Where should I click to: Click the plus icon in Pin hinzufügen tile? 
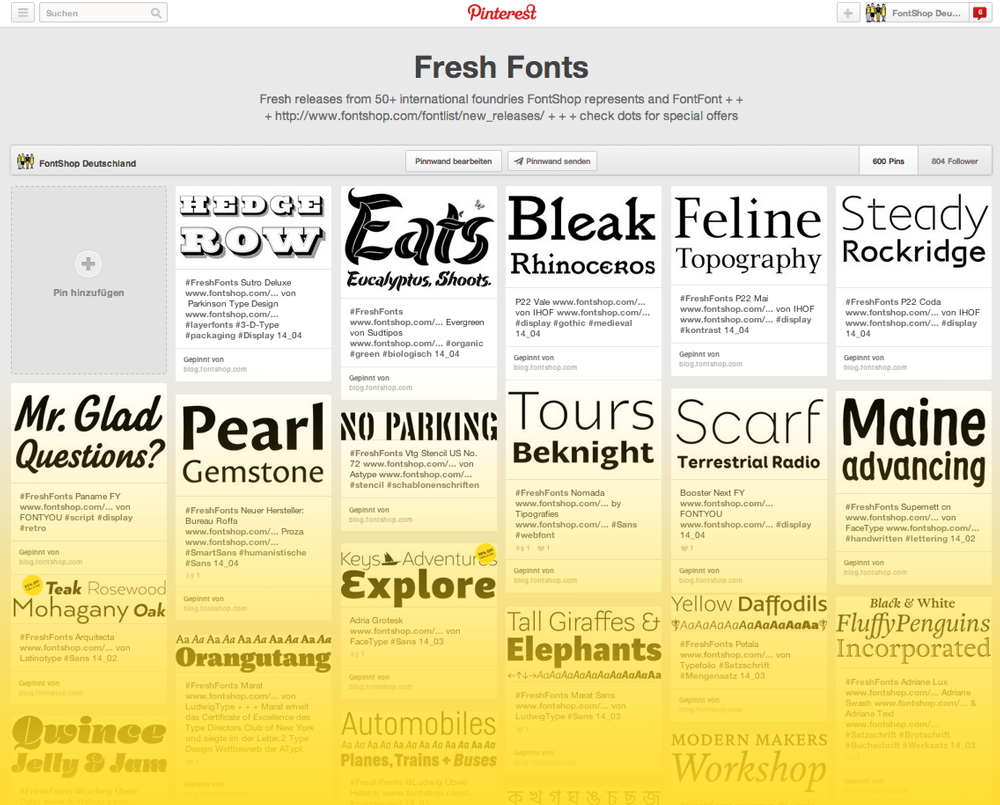pos(88,263)
